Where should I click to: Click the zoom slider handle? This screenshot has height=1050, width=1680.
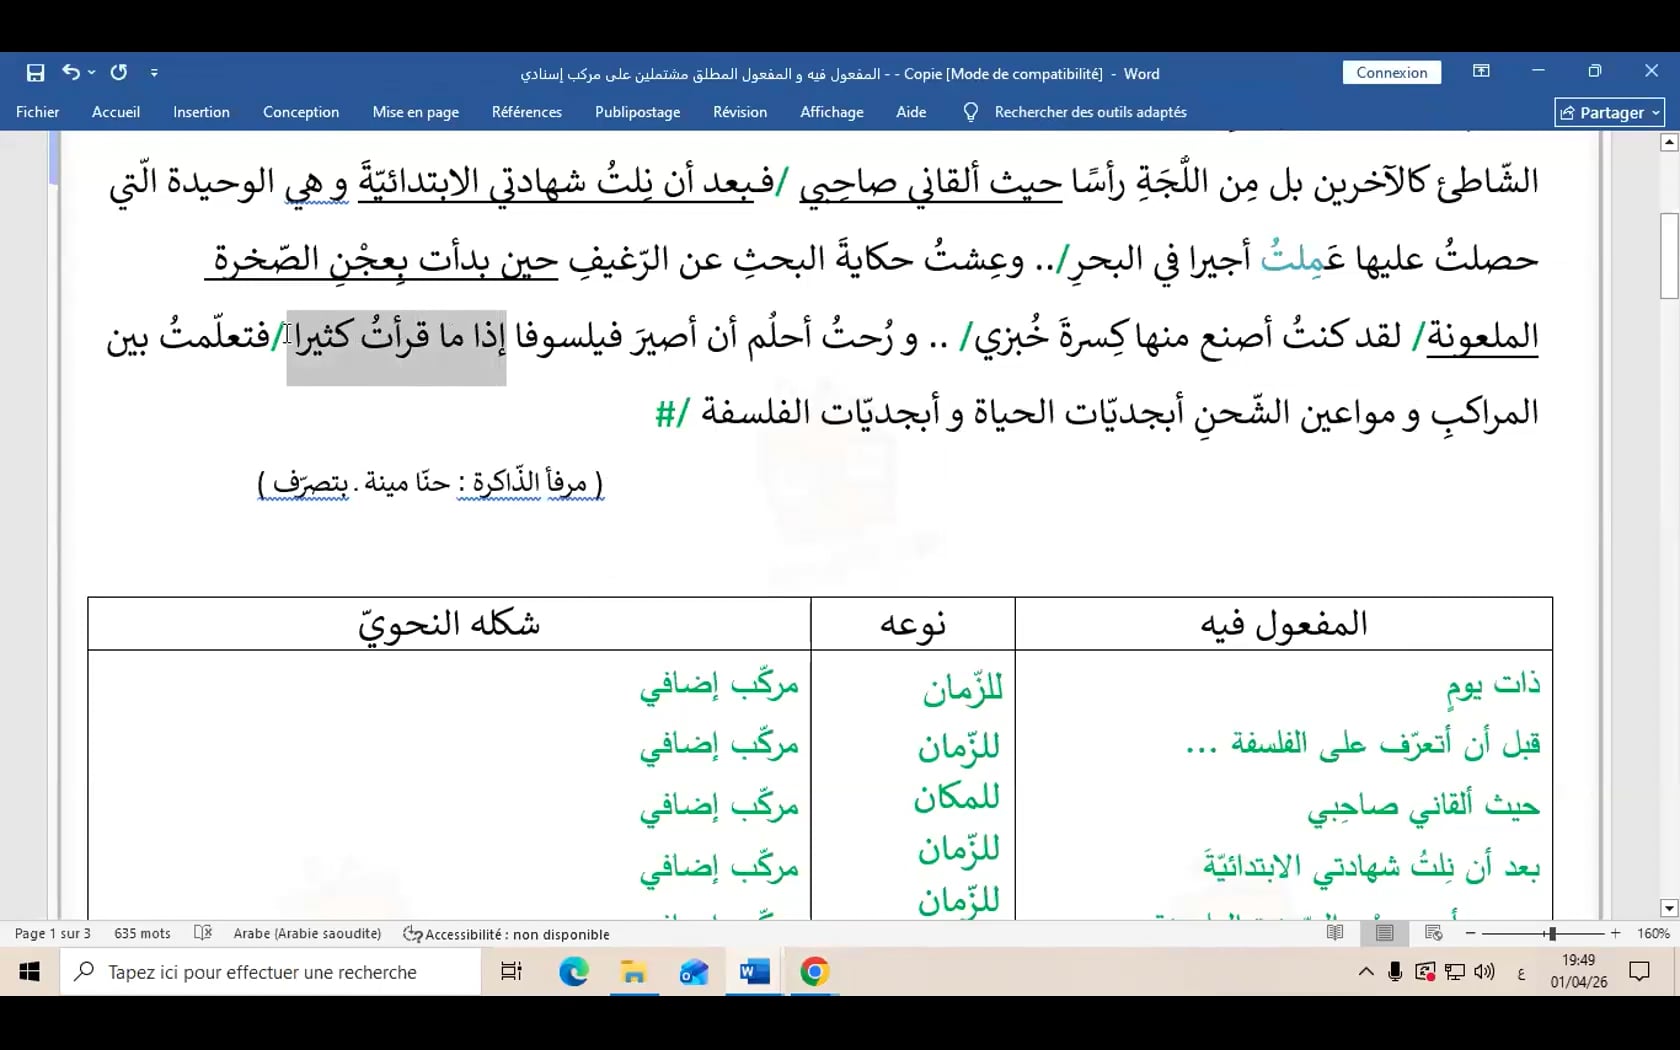pos(1551,933)
